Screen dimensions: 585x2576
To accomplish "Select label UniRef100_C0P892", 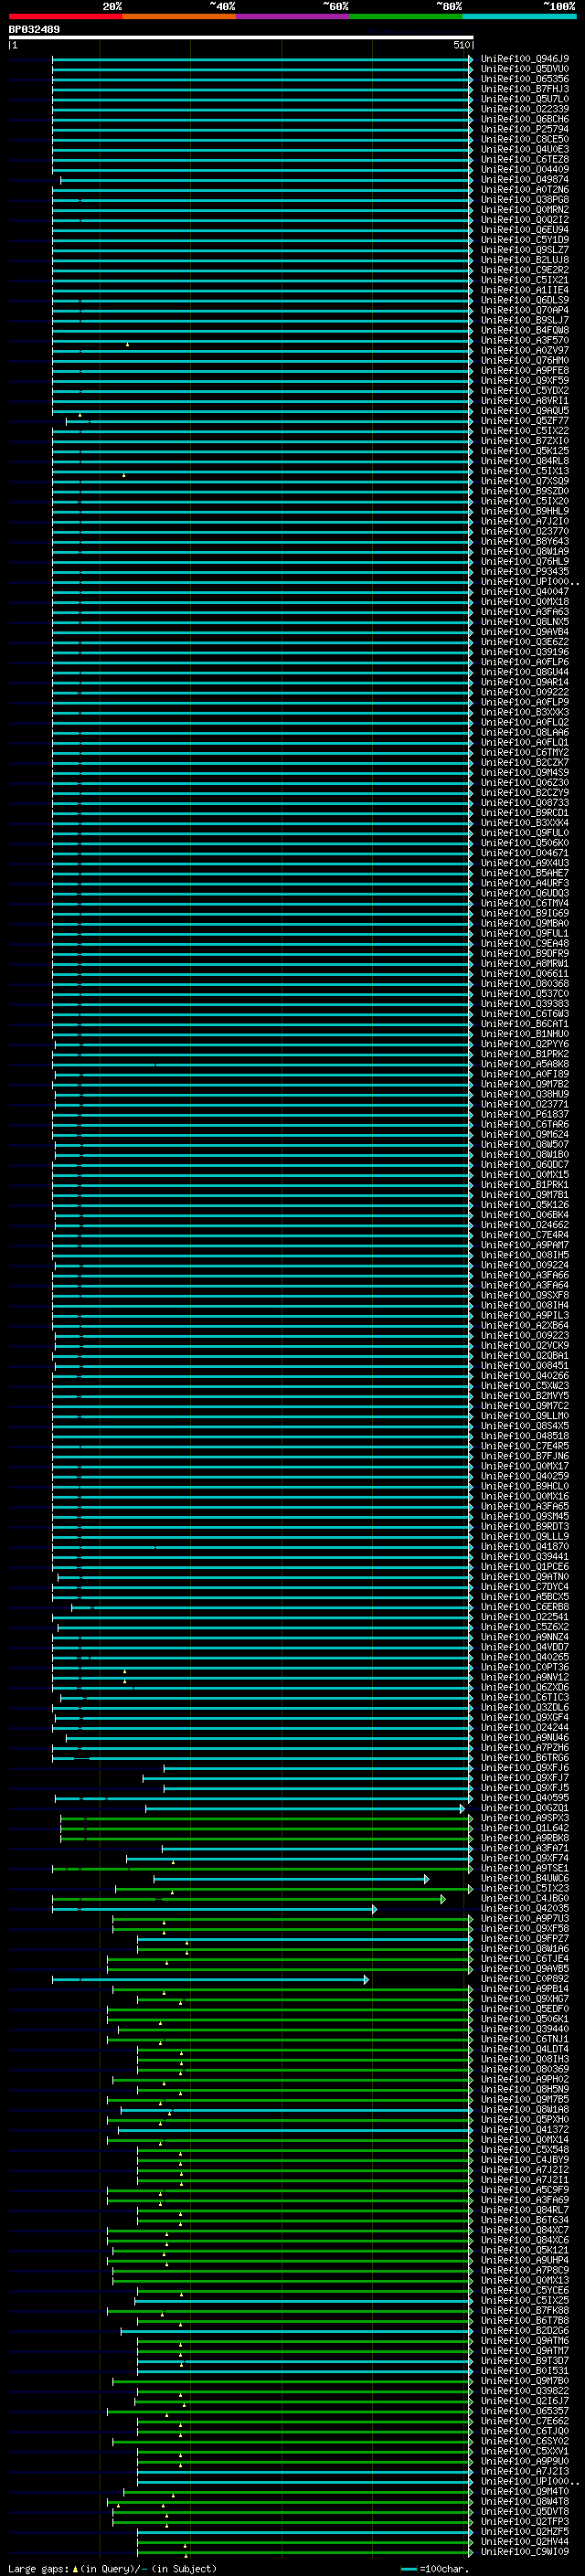I will [x=525, y=1979].
